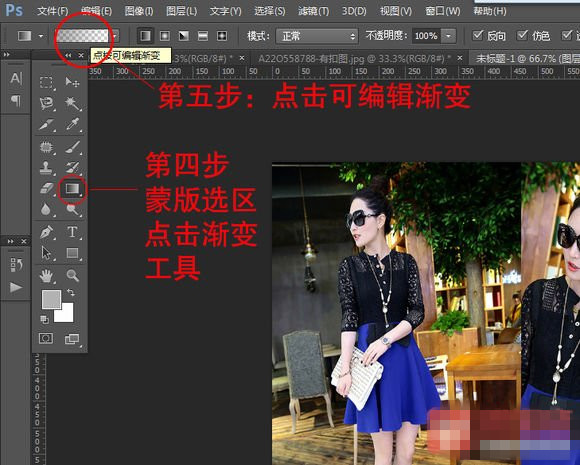
Task: Open the 不透明度 opacity slider arrow
Action: 448,36
